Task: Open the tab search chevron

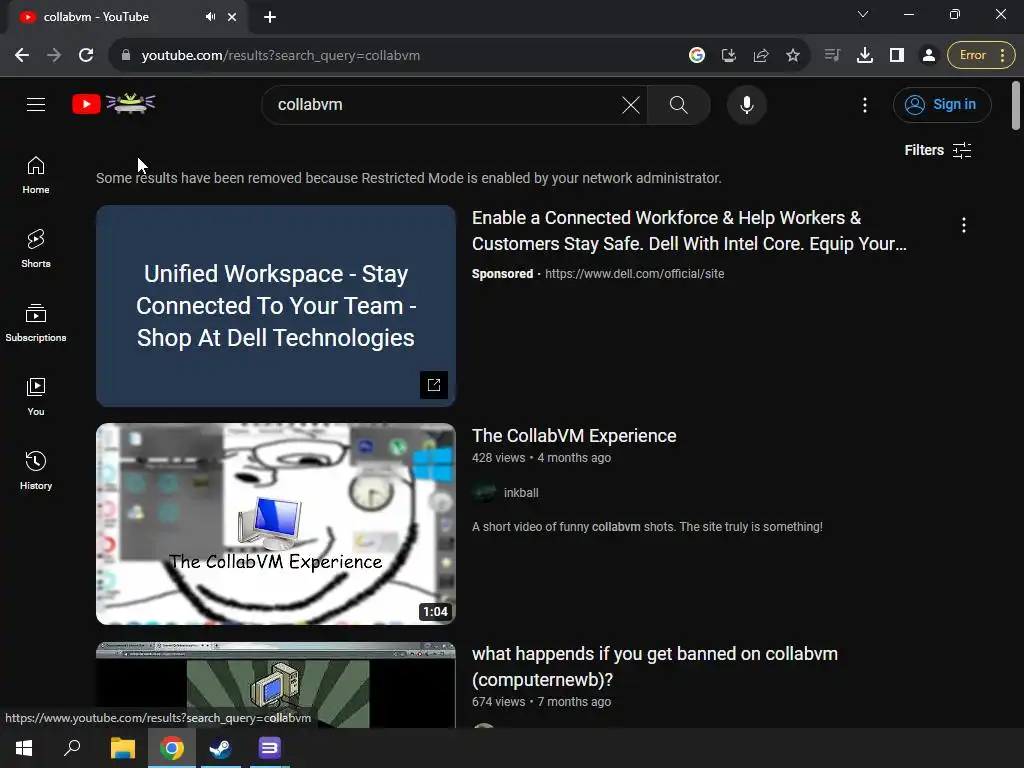Action: [863, 14]
